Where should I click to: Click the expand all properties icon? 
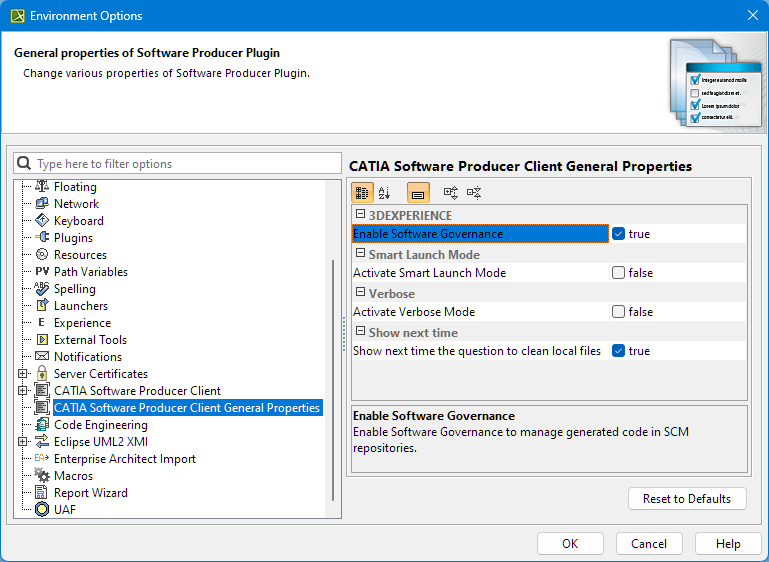coord(450,193)
